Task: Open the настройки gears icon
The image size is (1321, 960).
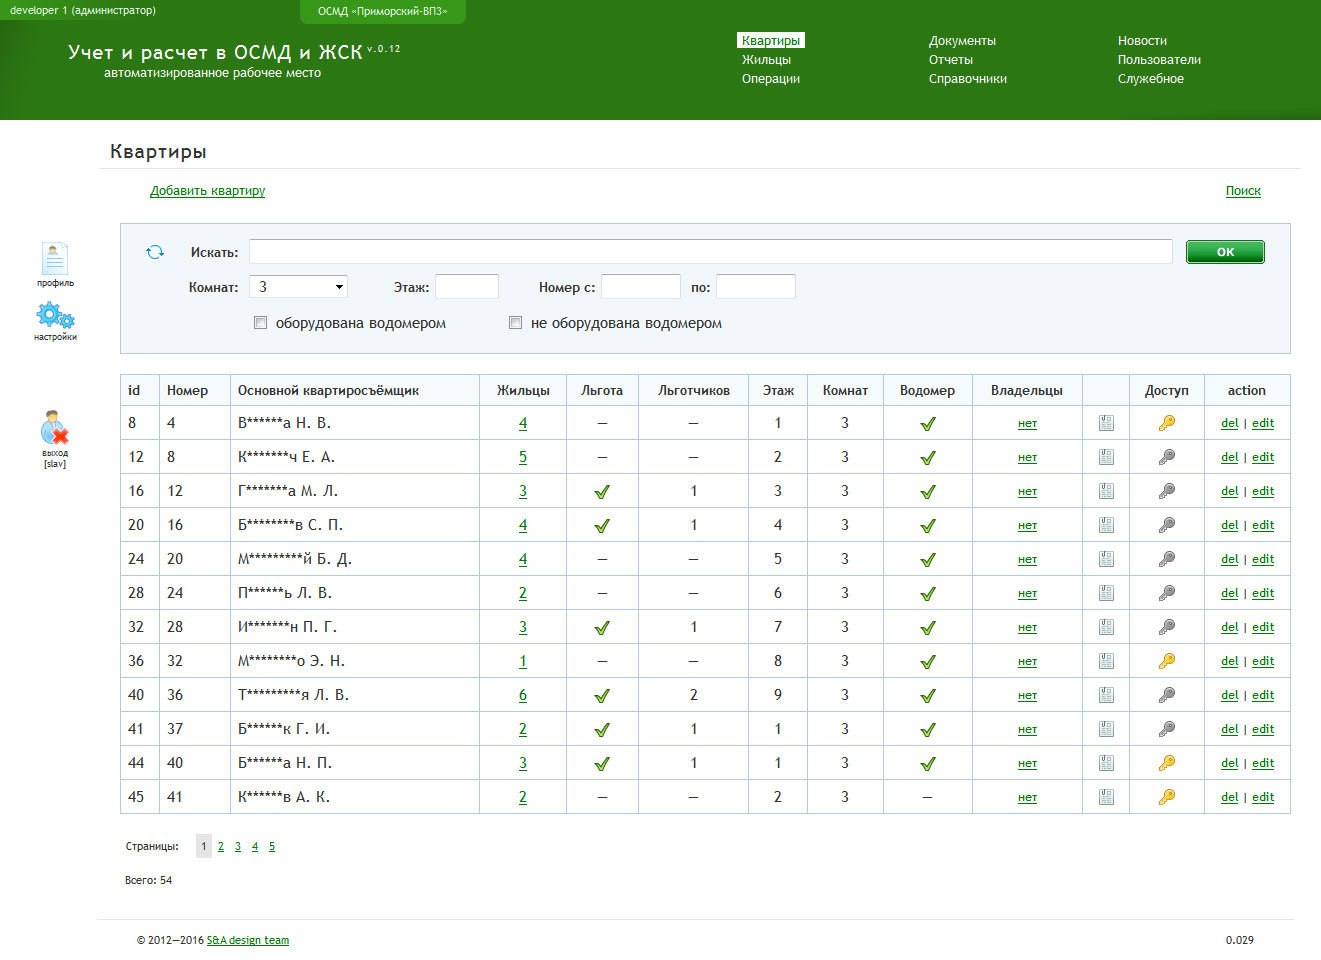Action: click(x=55, y=316)
